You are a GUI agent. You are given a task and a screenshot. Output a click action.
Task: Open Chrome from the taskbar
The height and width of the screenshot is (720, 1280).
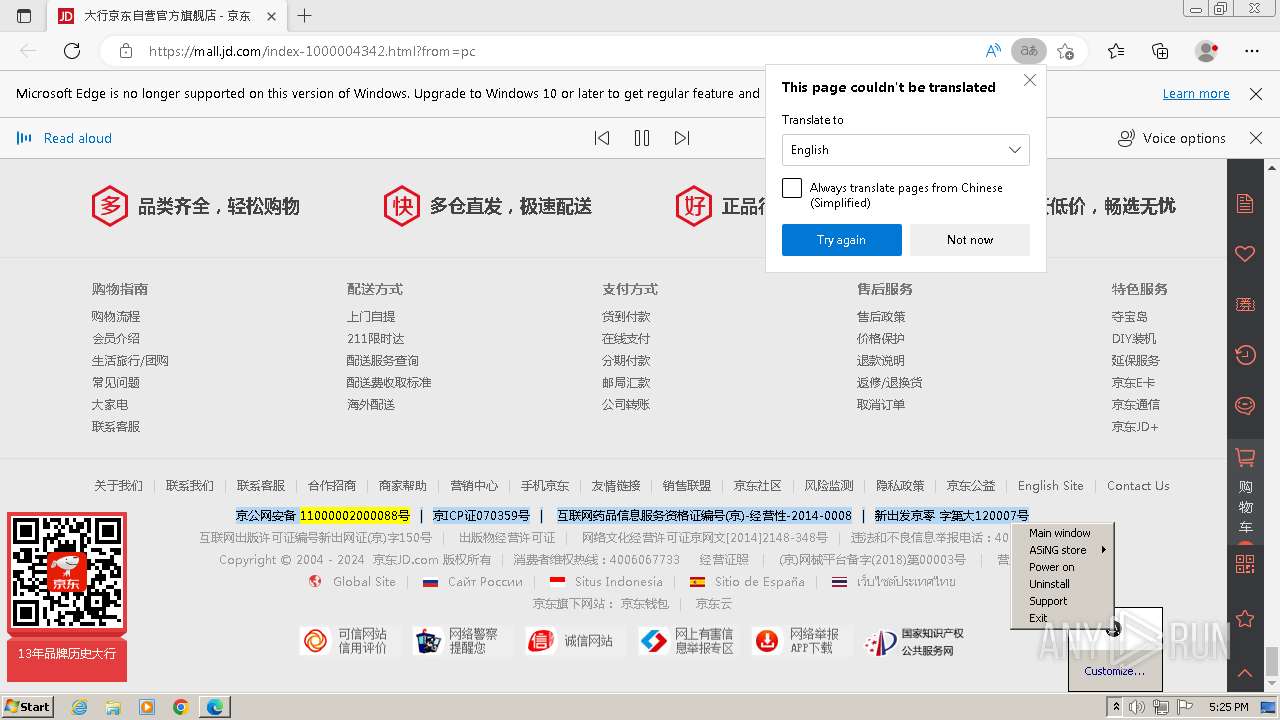(x=180, y=707)
